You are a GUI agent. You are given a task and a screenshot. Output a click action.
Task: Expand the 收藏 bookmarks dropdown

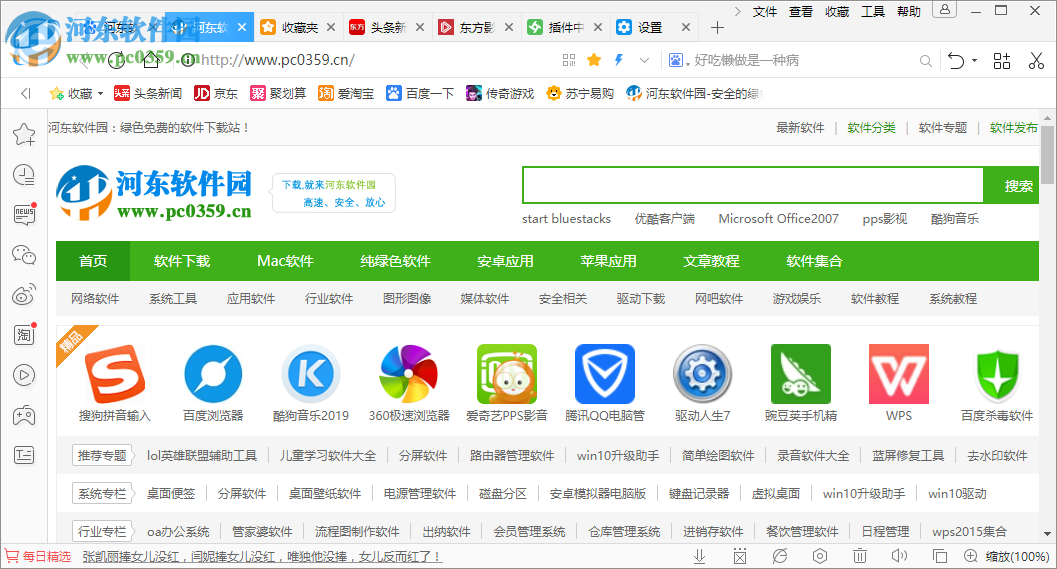tap(100, 94)
